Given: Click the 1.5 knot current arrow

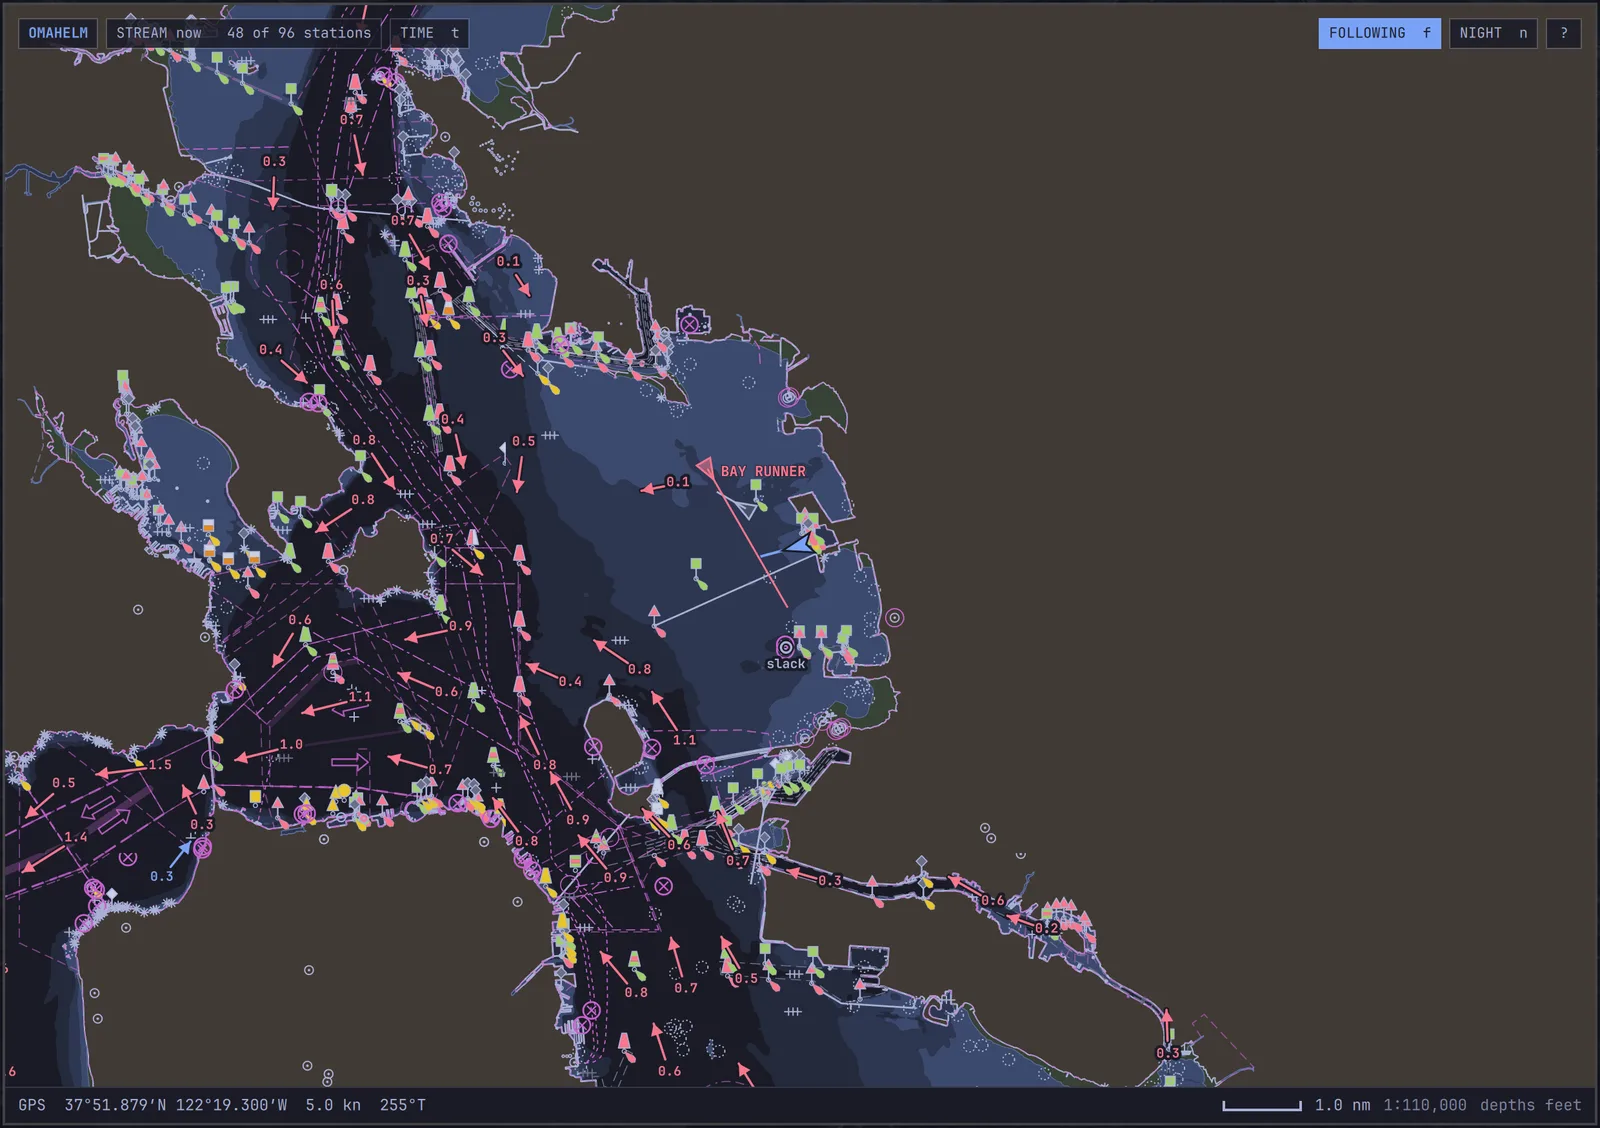Looking at the screenshot, I should [120, 771].
